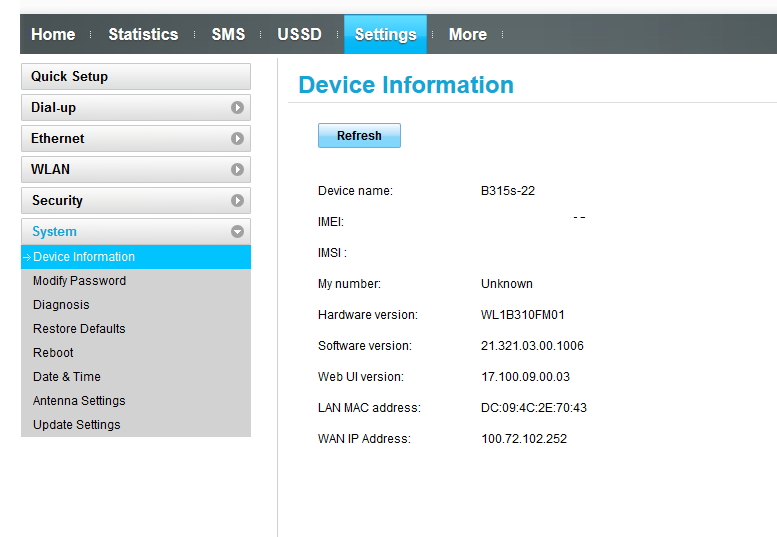Go to the USSD tab

click(299, 35)
